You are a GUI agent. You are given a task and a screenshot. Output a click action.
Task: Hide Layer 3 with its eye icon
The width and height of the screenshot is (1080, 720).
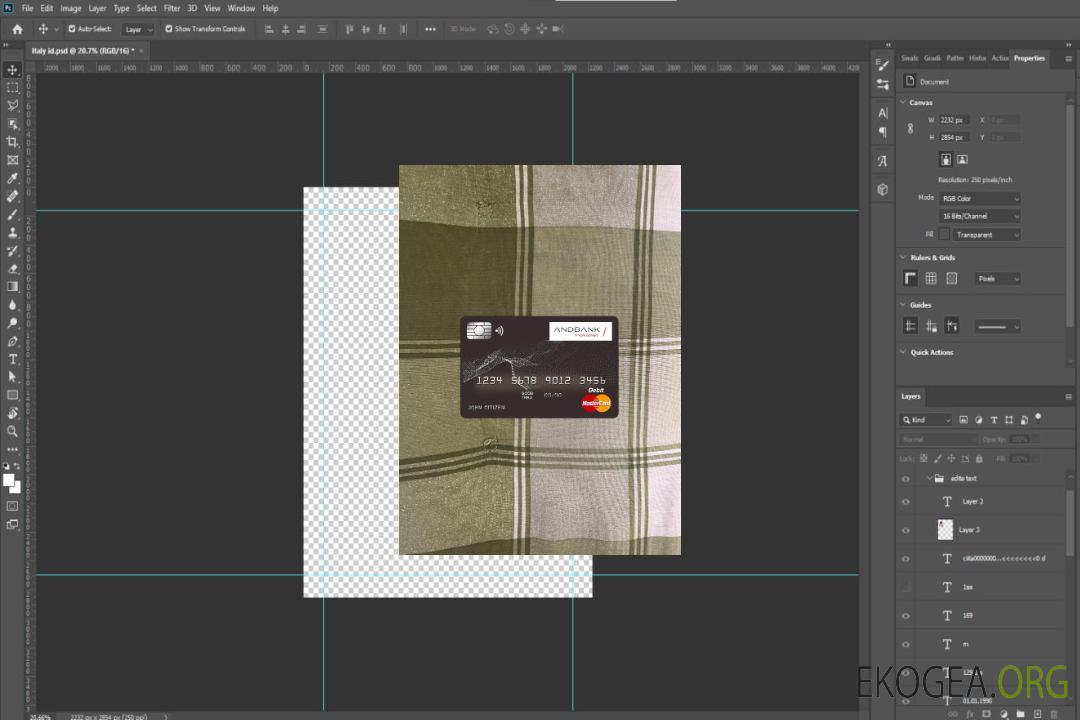[x=906, y=531]
